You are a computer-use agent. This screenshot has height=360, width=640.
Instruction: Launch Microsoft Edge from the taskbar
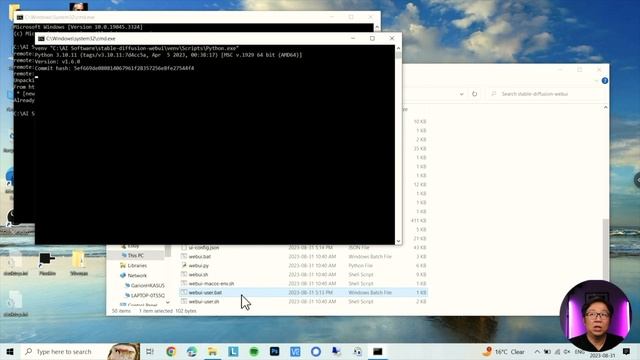click(191, 351)
